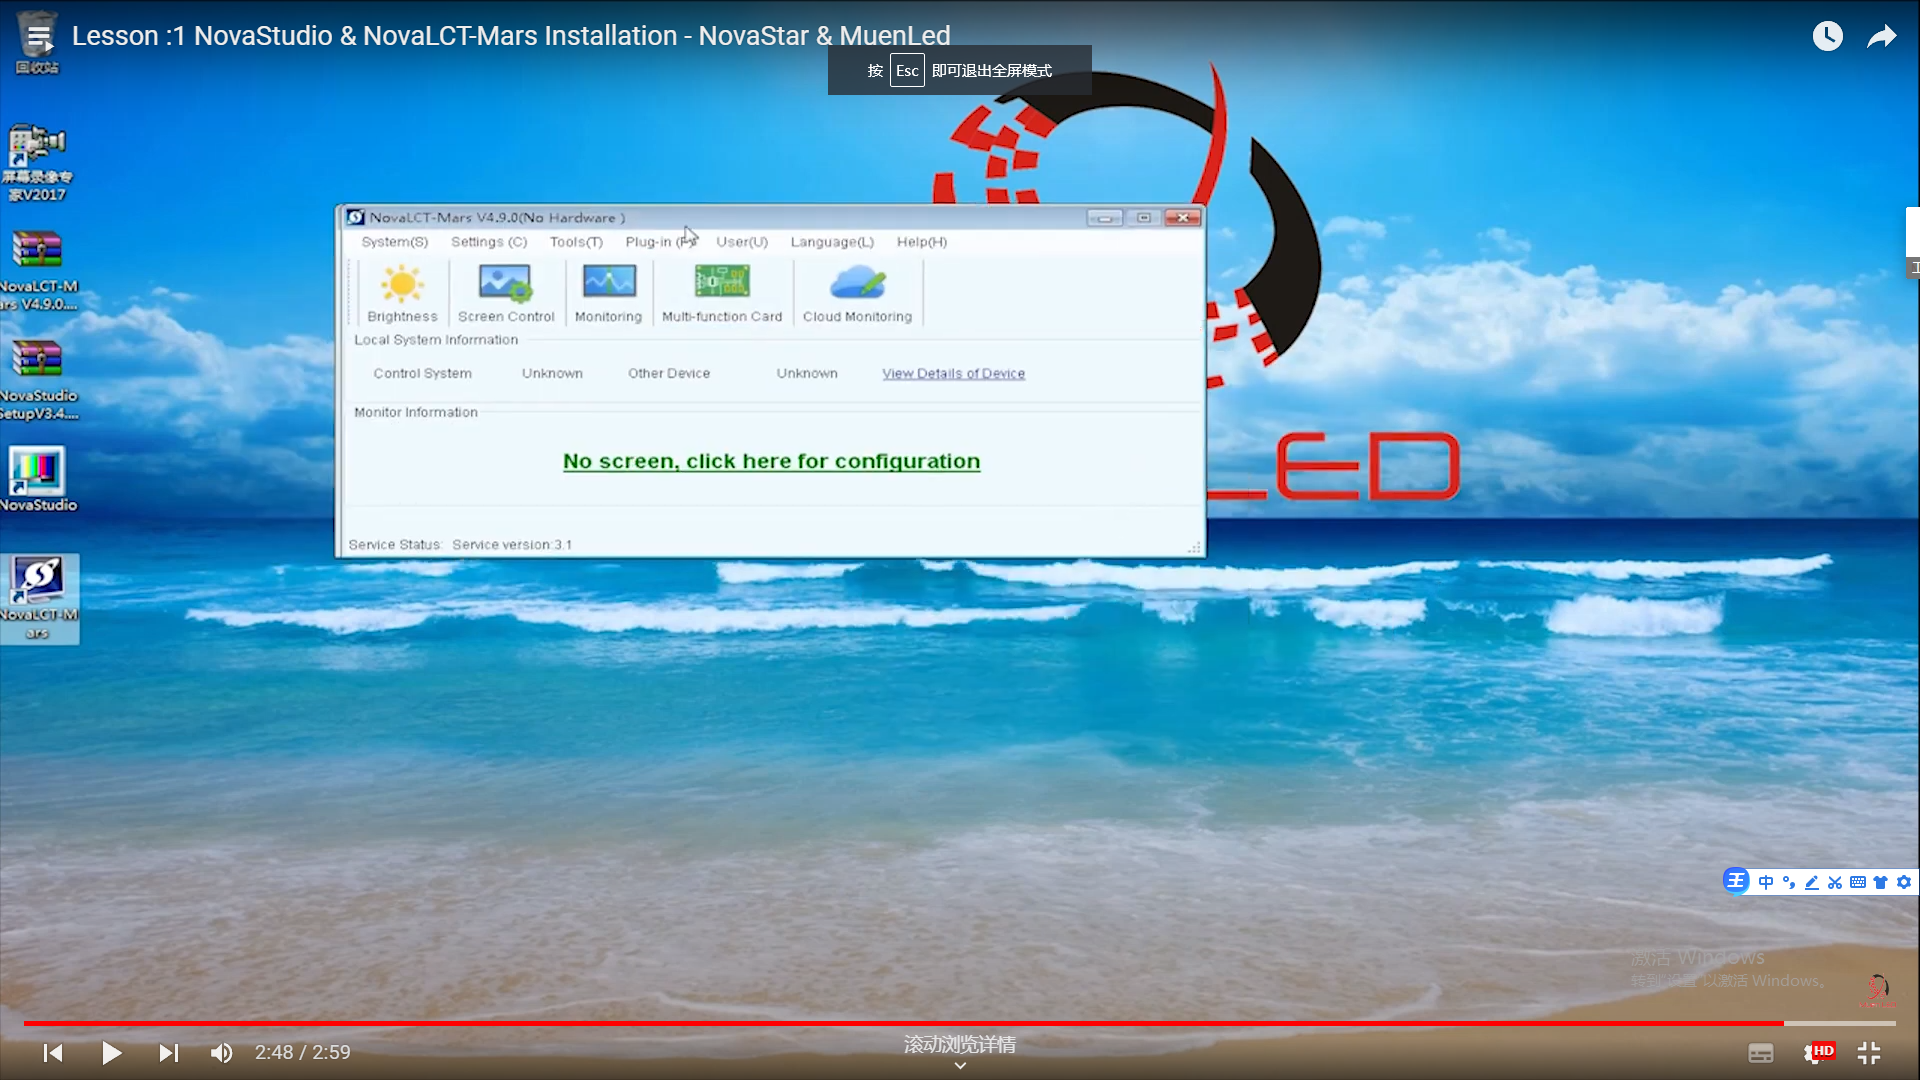The width and height of the screenshot is (1920, 1080).
Task: Open the Multi-function Card tool
Action: pos(722,294)
